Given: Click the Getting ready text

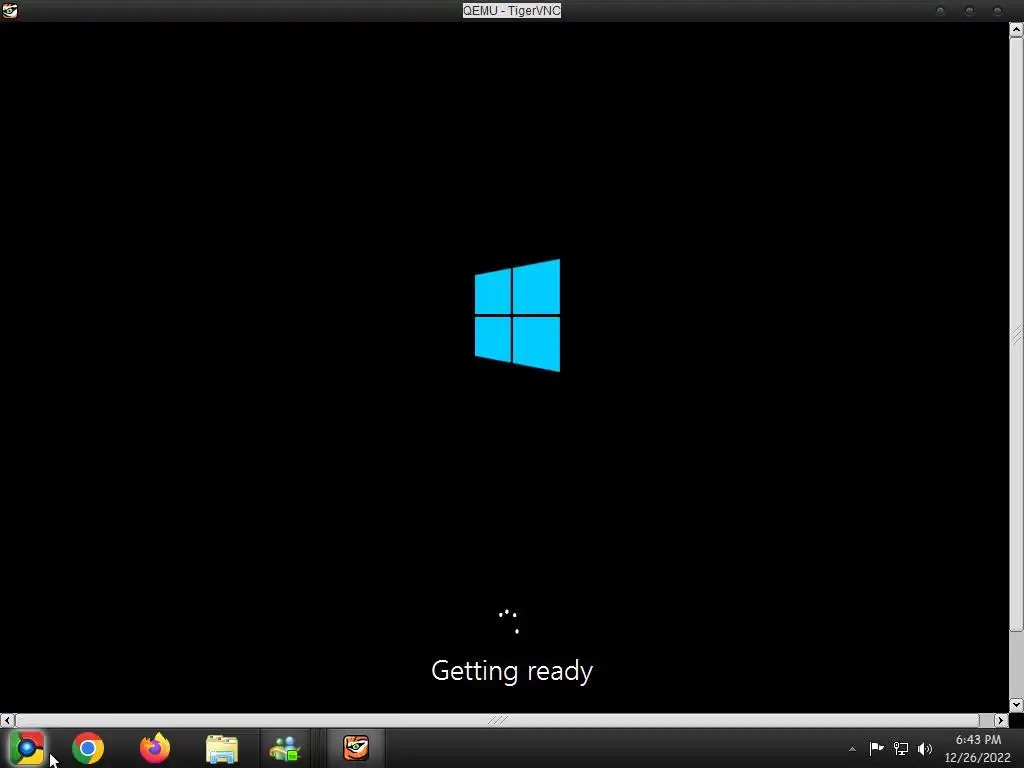Looking at the screenshot, I should pos(512,671).
